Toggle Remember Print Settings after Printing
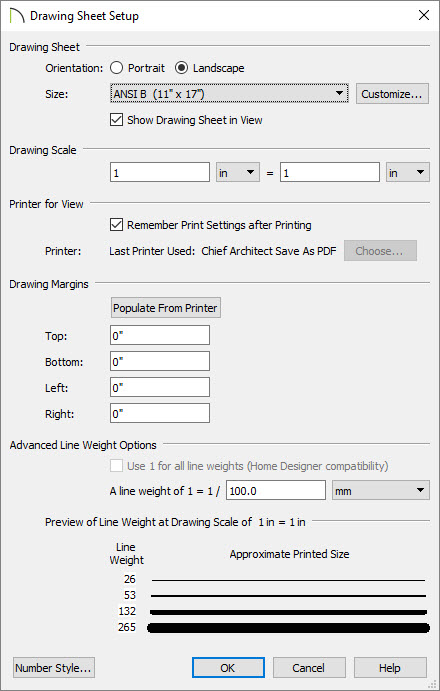This screenshot has height=691, width=440. pyautogui.click(x=116, y=225)
